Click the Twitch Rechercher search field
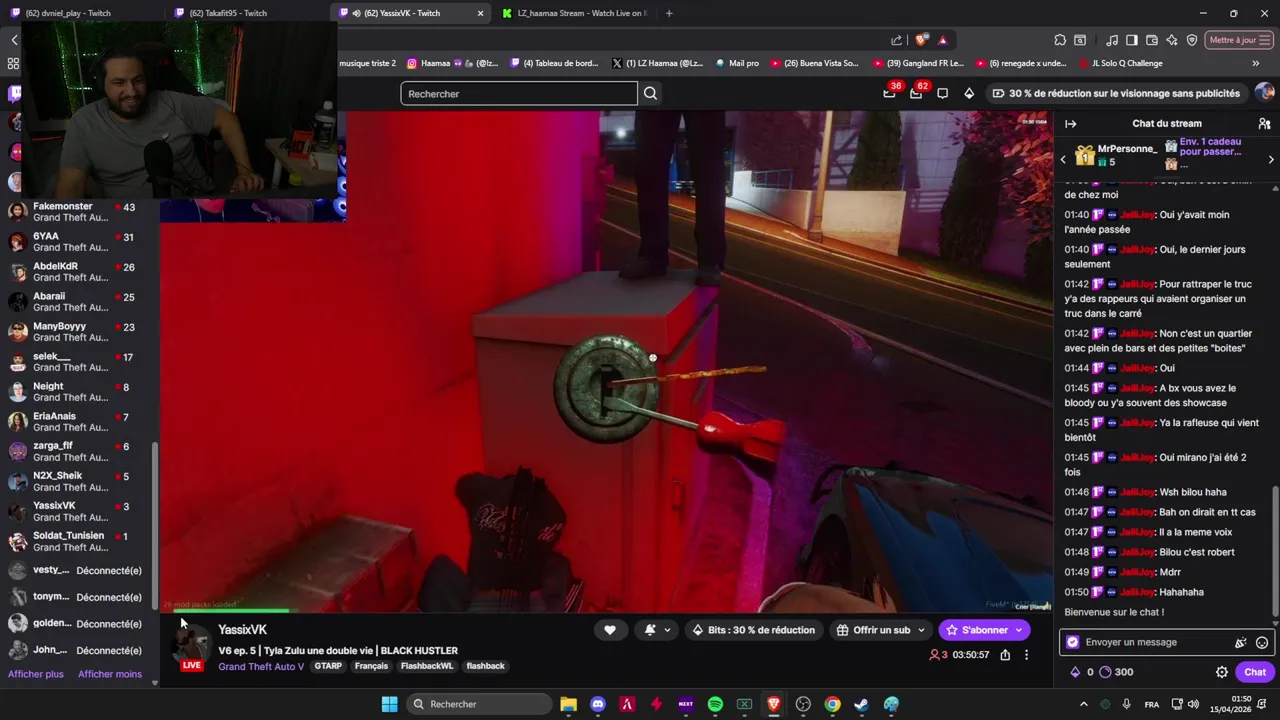1280x720 pixels. [519, 93]
